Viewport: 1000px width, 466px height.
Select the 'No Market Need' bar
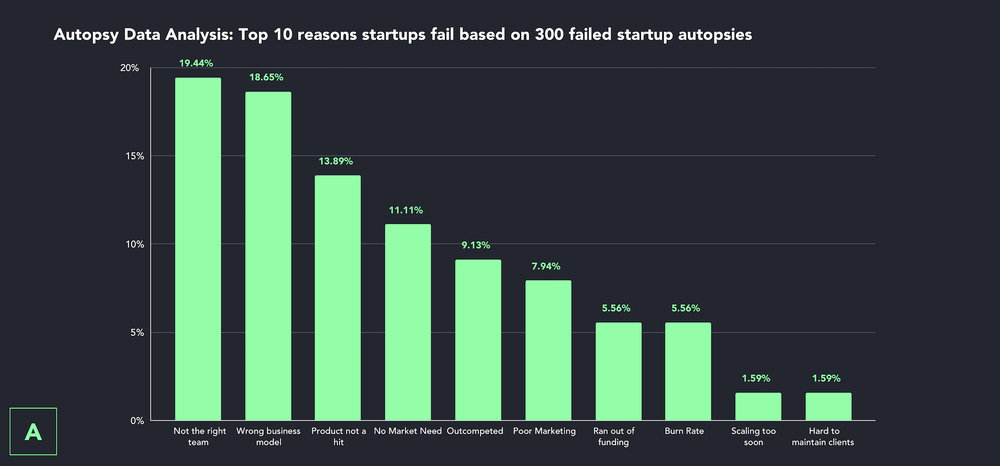click(x=408, y=323)
